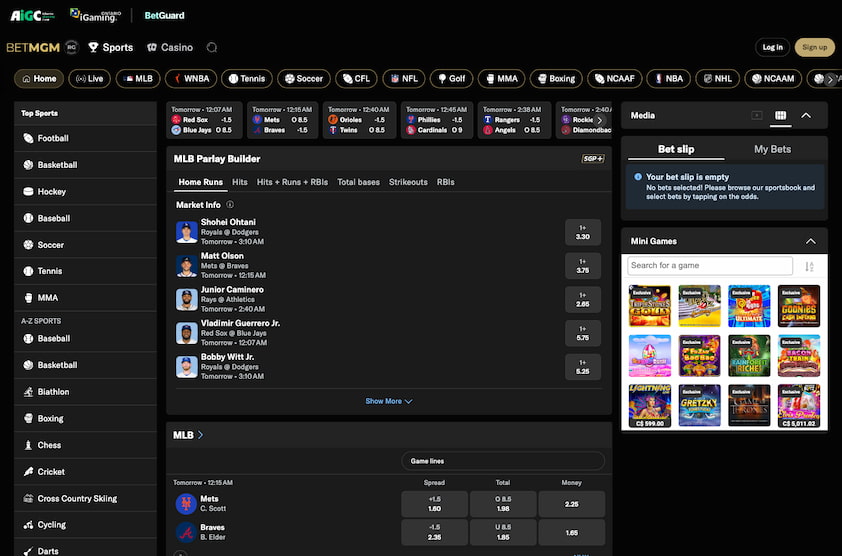This screenshot has height=556, width=842.
Task: Collapse the Media panel
Action: 806,115
